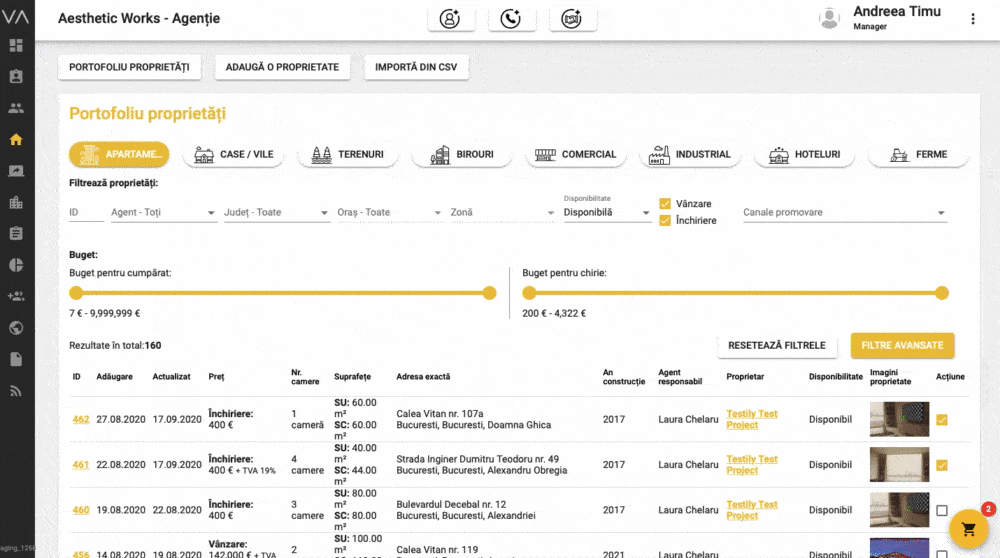
Task: Select the CASE / VILE category tab
Action: coord(235,155)
